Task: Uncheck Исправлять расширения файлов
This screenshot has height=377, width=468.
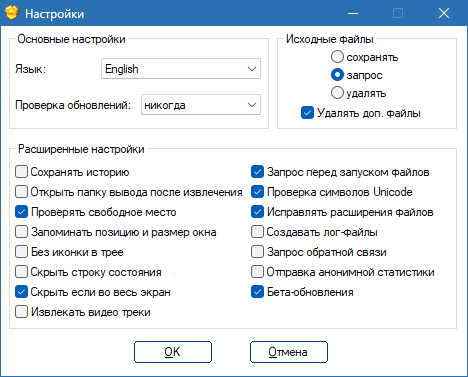Action: click(257, 212)
